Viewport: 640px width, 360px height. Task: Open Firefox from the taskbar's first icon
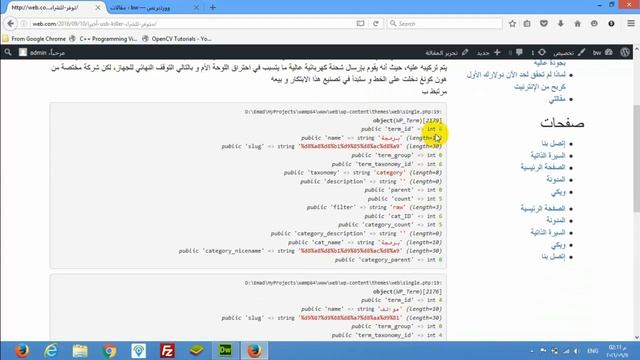22,351
